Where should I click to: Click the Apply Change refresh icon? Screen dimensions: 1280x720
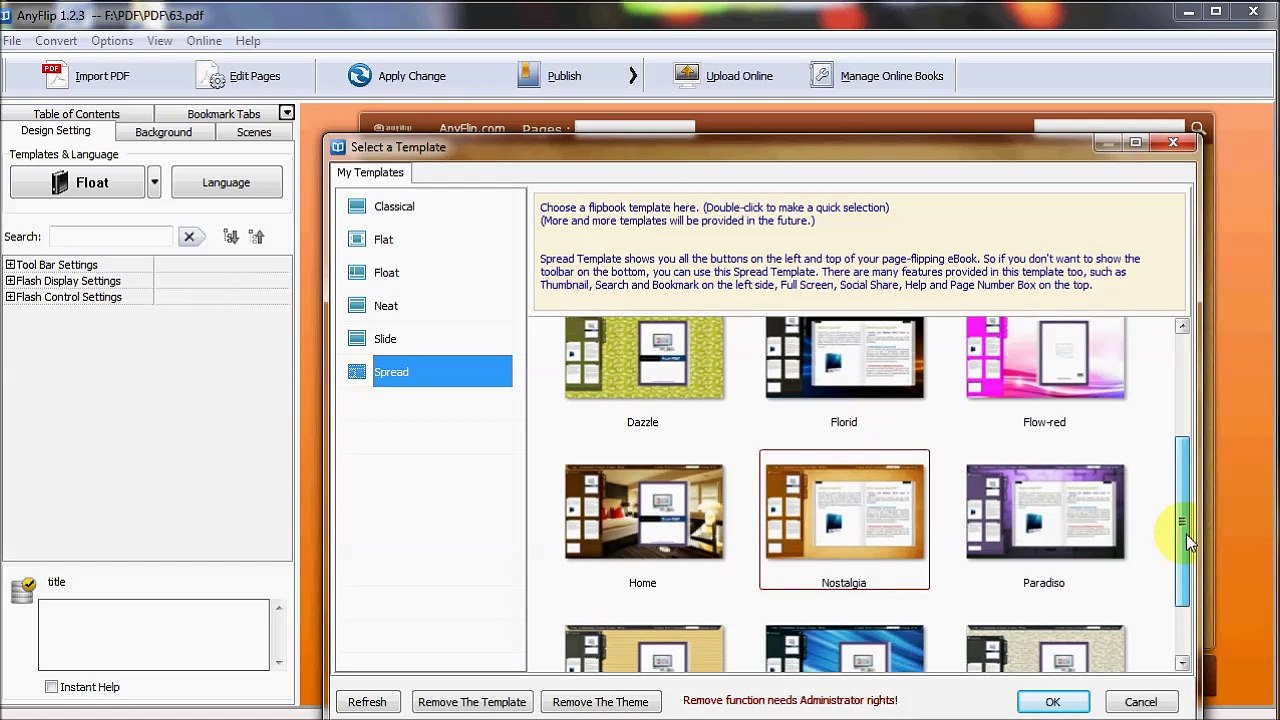pyautogui.click(x=359, y=75)
